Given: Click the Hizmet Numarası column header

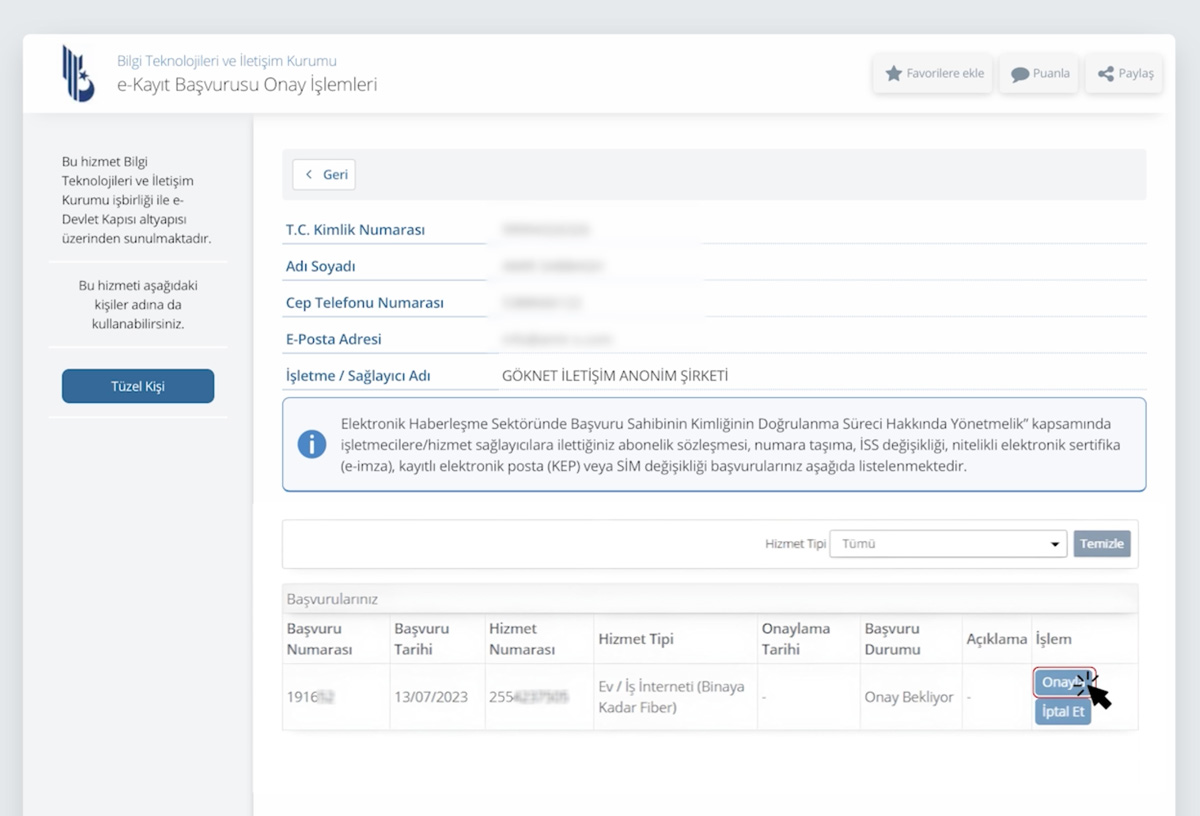Looking at the screenshot, I should [522, 639].
